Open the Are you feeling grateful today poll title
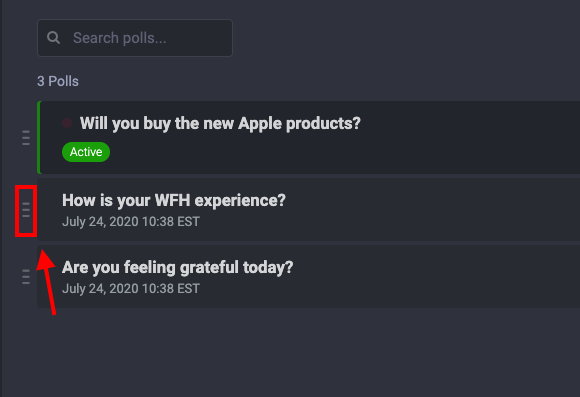The height and width of the screenshot is (397, 580). tap(178, 267)
